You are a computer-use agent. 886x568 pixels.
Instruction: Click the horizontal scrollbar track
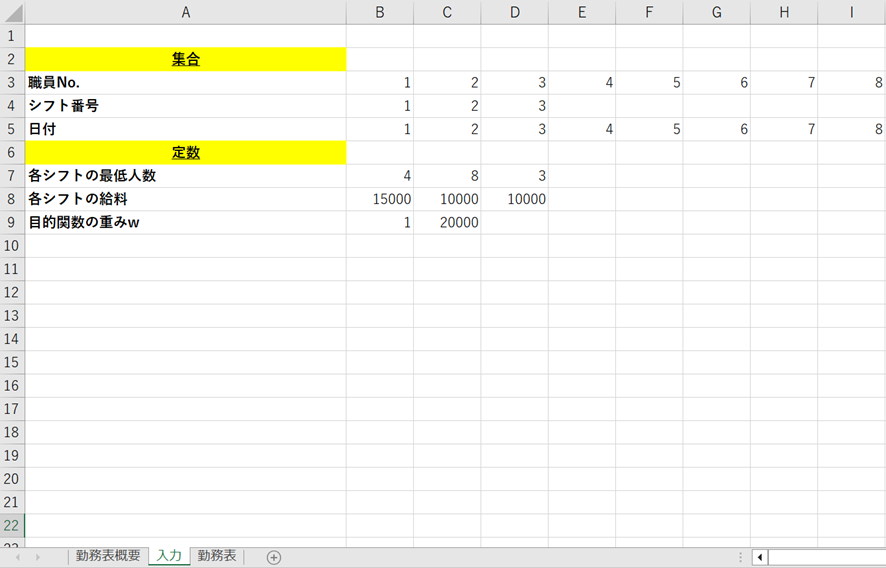click(826, 557)
